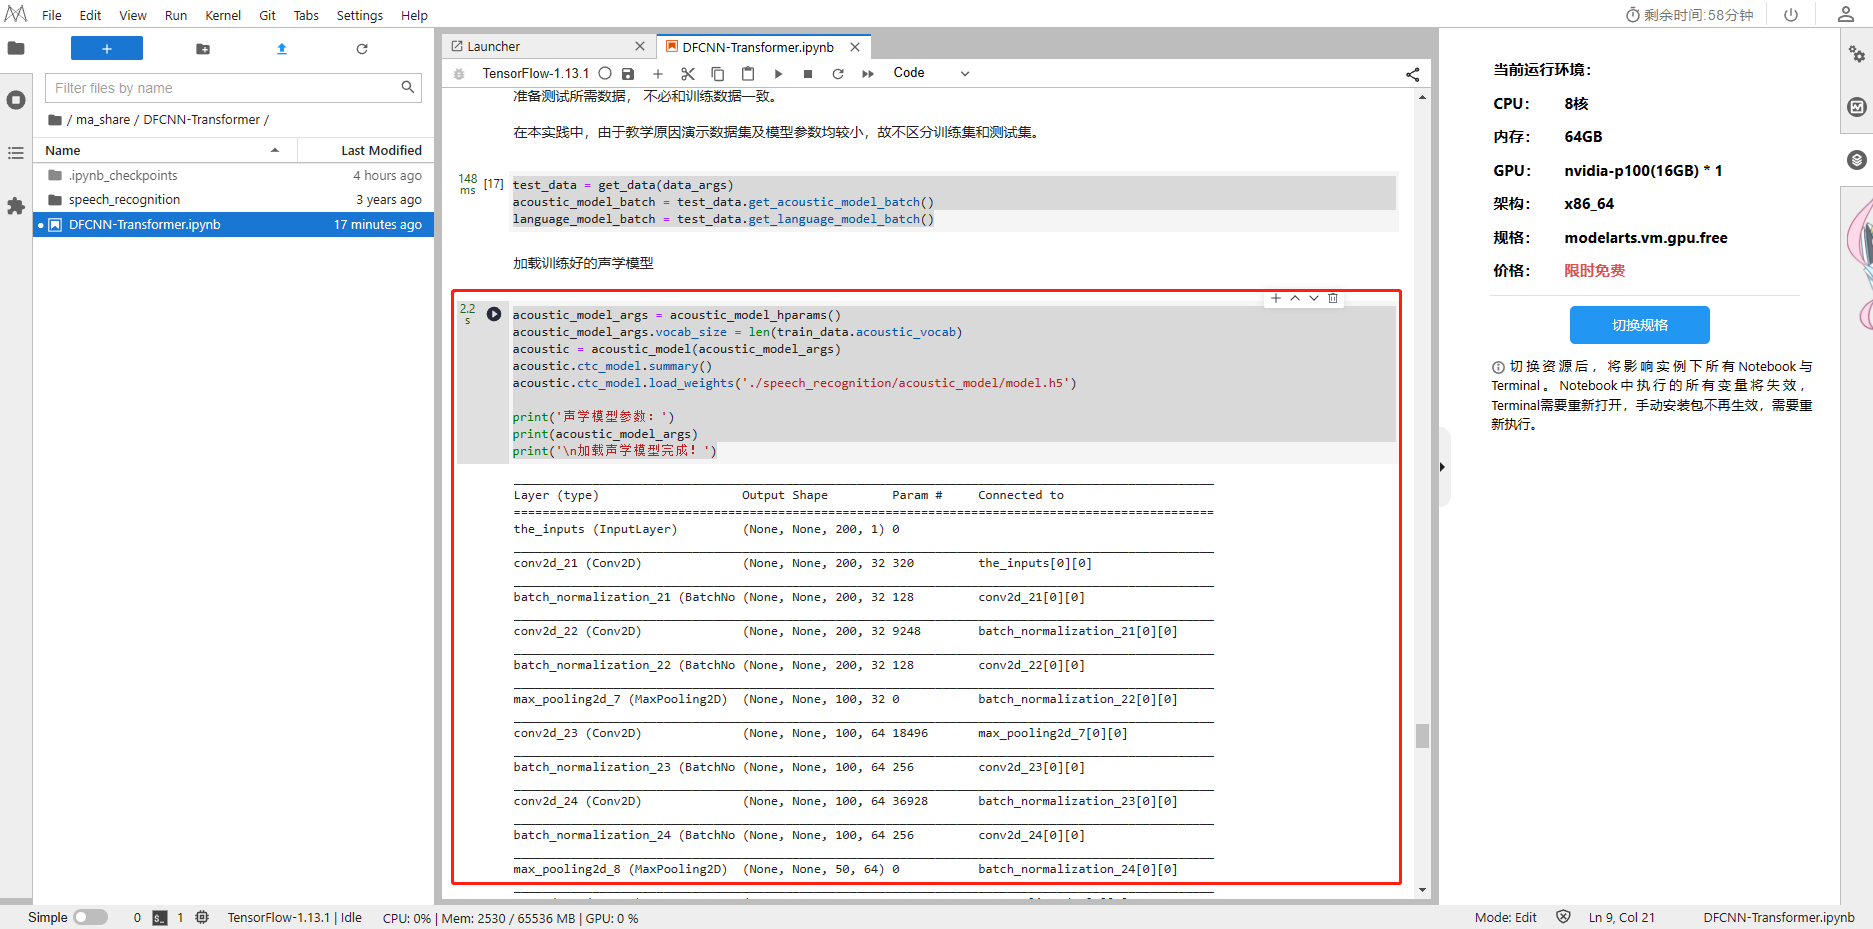Go to root folder icon in breadcrumb
This screenshot has width=1873, height=929.
tap(55, 120)
